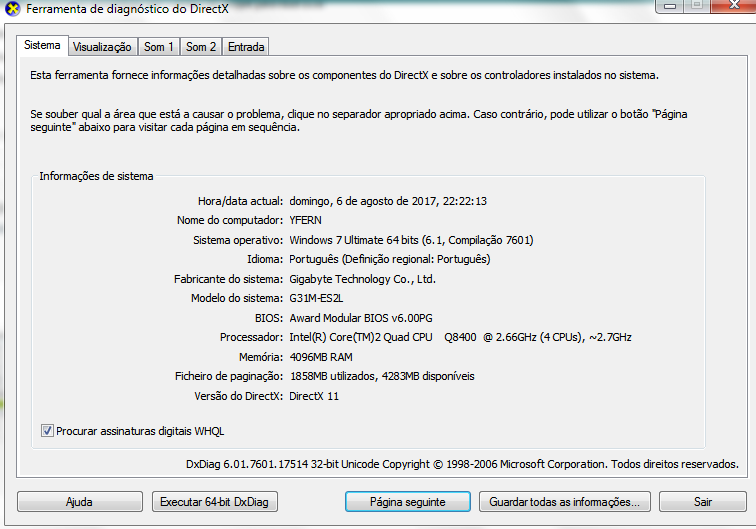Image resolution: width=756 pixels, height=529 pixels.
Task: Click the Gigabyte Technology Co., Ltd. text
Action: click(x=363, y=279)
